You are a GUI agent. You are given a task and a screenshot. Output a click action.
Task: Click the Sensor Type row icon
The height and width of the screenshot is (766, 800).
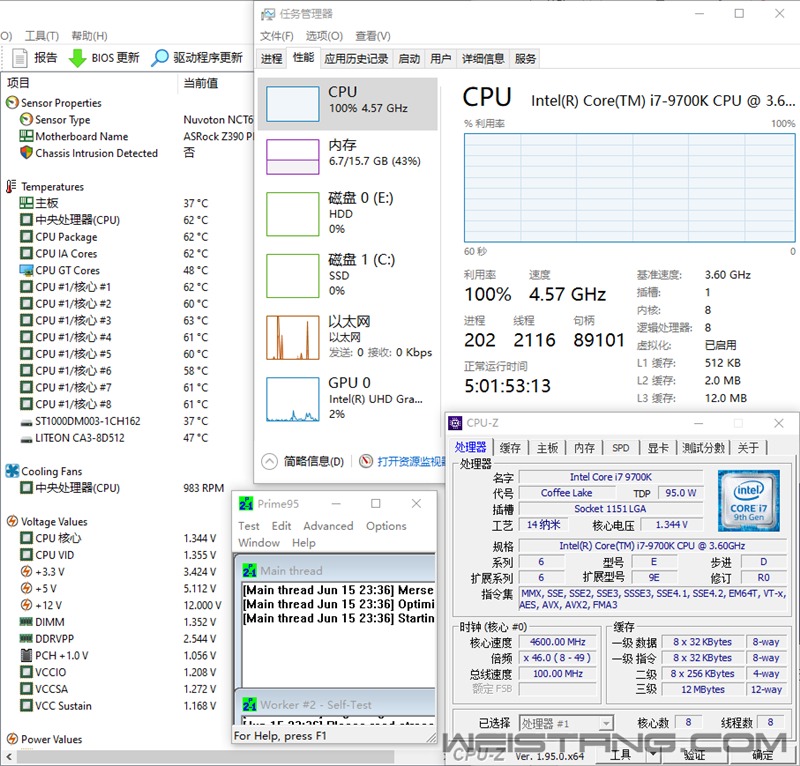26,119
